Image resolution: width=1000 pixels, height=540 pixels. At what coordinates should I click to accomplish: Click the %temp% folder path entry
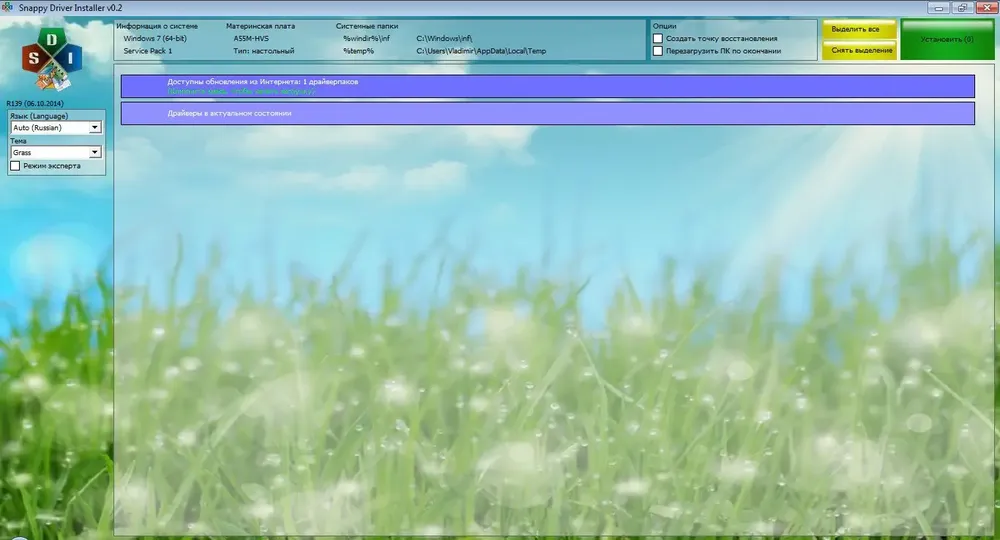(x=358, y=51)
